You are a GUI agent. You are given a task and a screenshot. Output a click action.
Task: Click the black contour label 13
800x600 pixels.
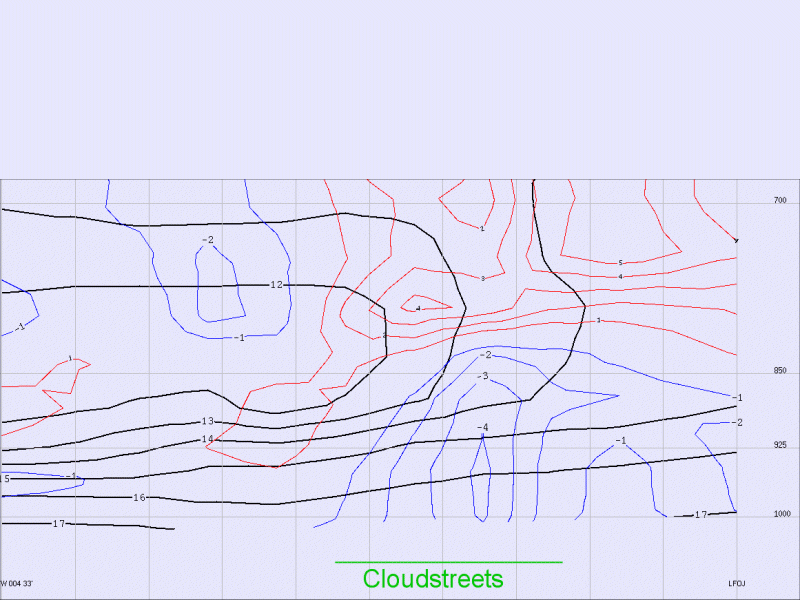pos(208,421)
